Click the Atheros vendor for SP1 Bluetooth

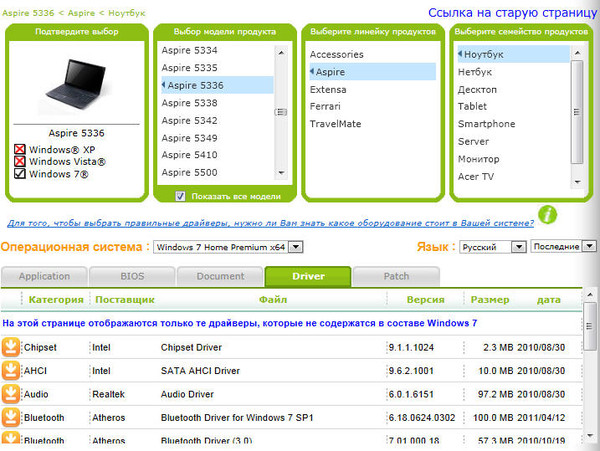point(109,418)
